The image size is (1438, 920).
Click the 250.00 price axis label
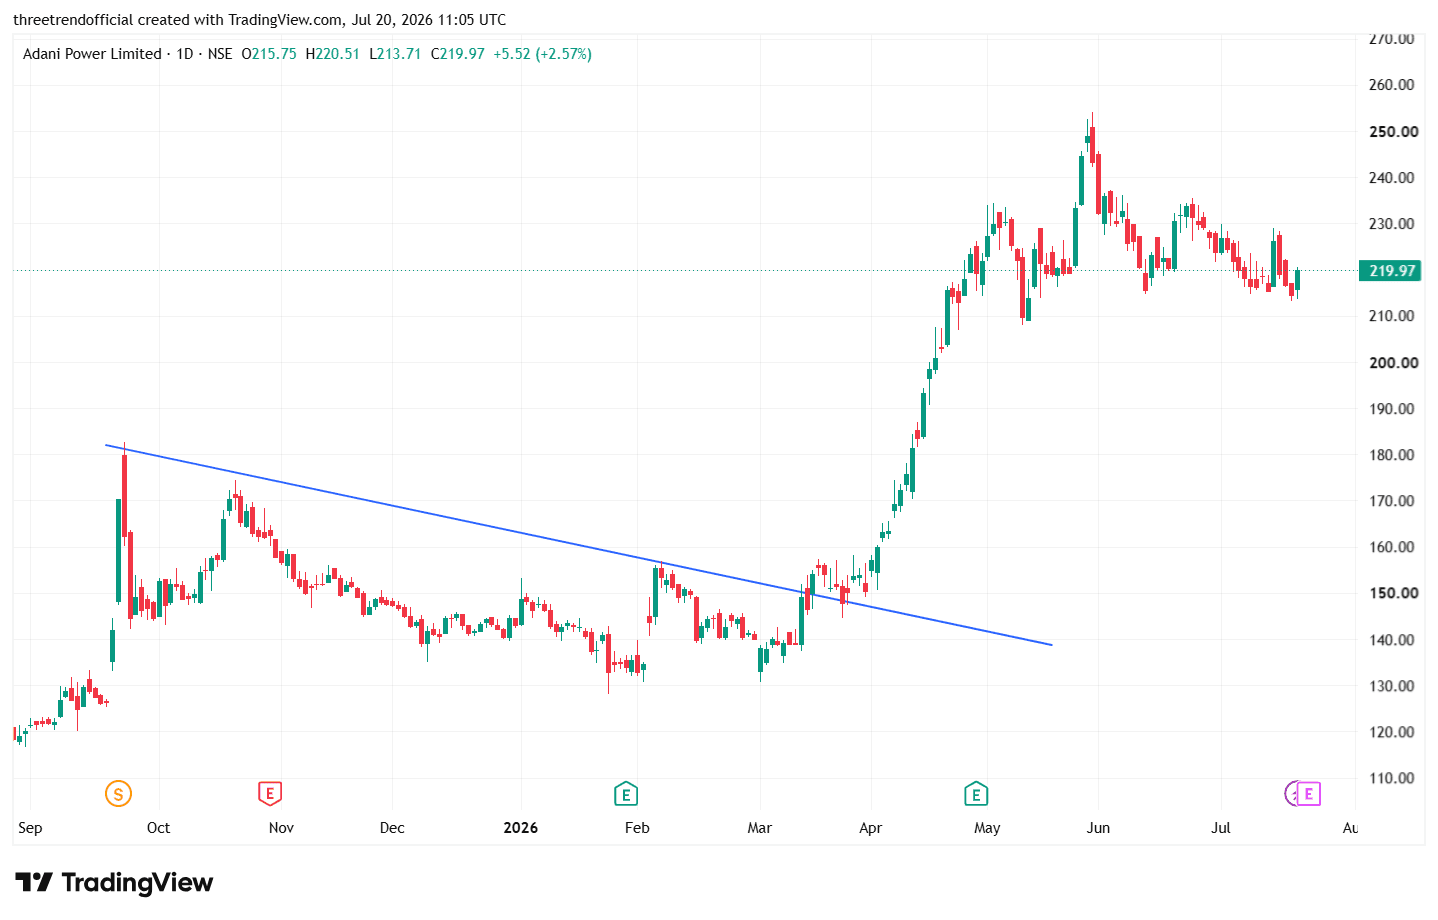(1394, 131)
